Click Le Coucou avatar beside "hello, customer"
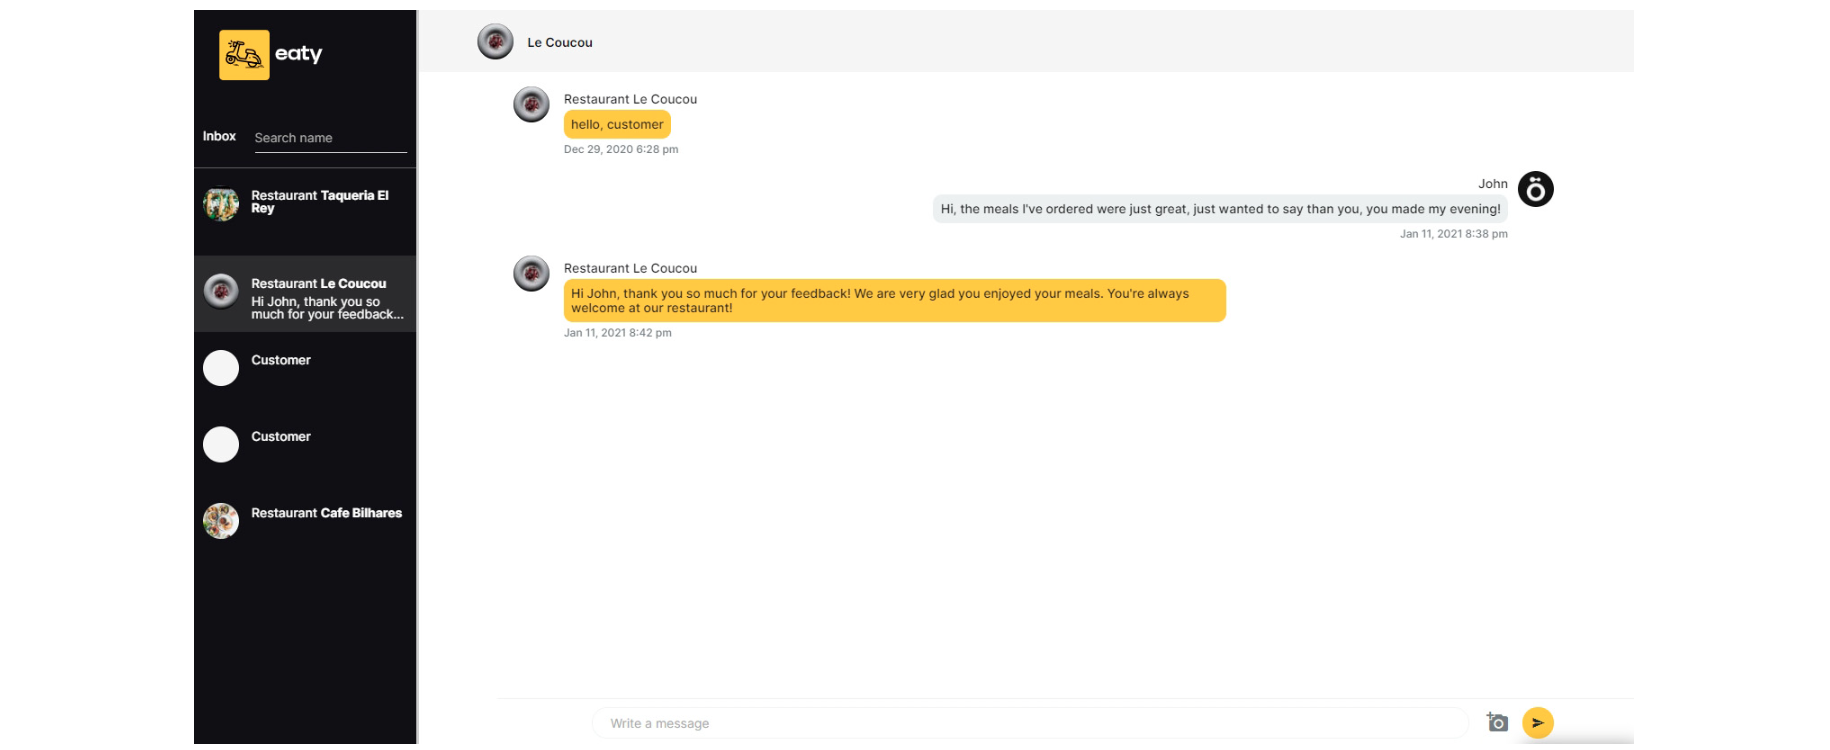 click(x=531, y=104)
